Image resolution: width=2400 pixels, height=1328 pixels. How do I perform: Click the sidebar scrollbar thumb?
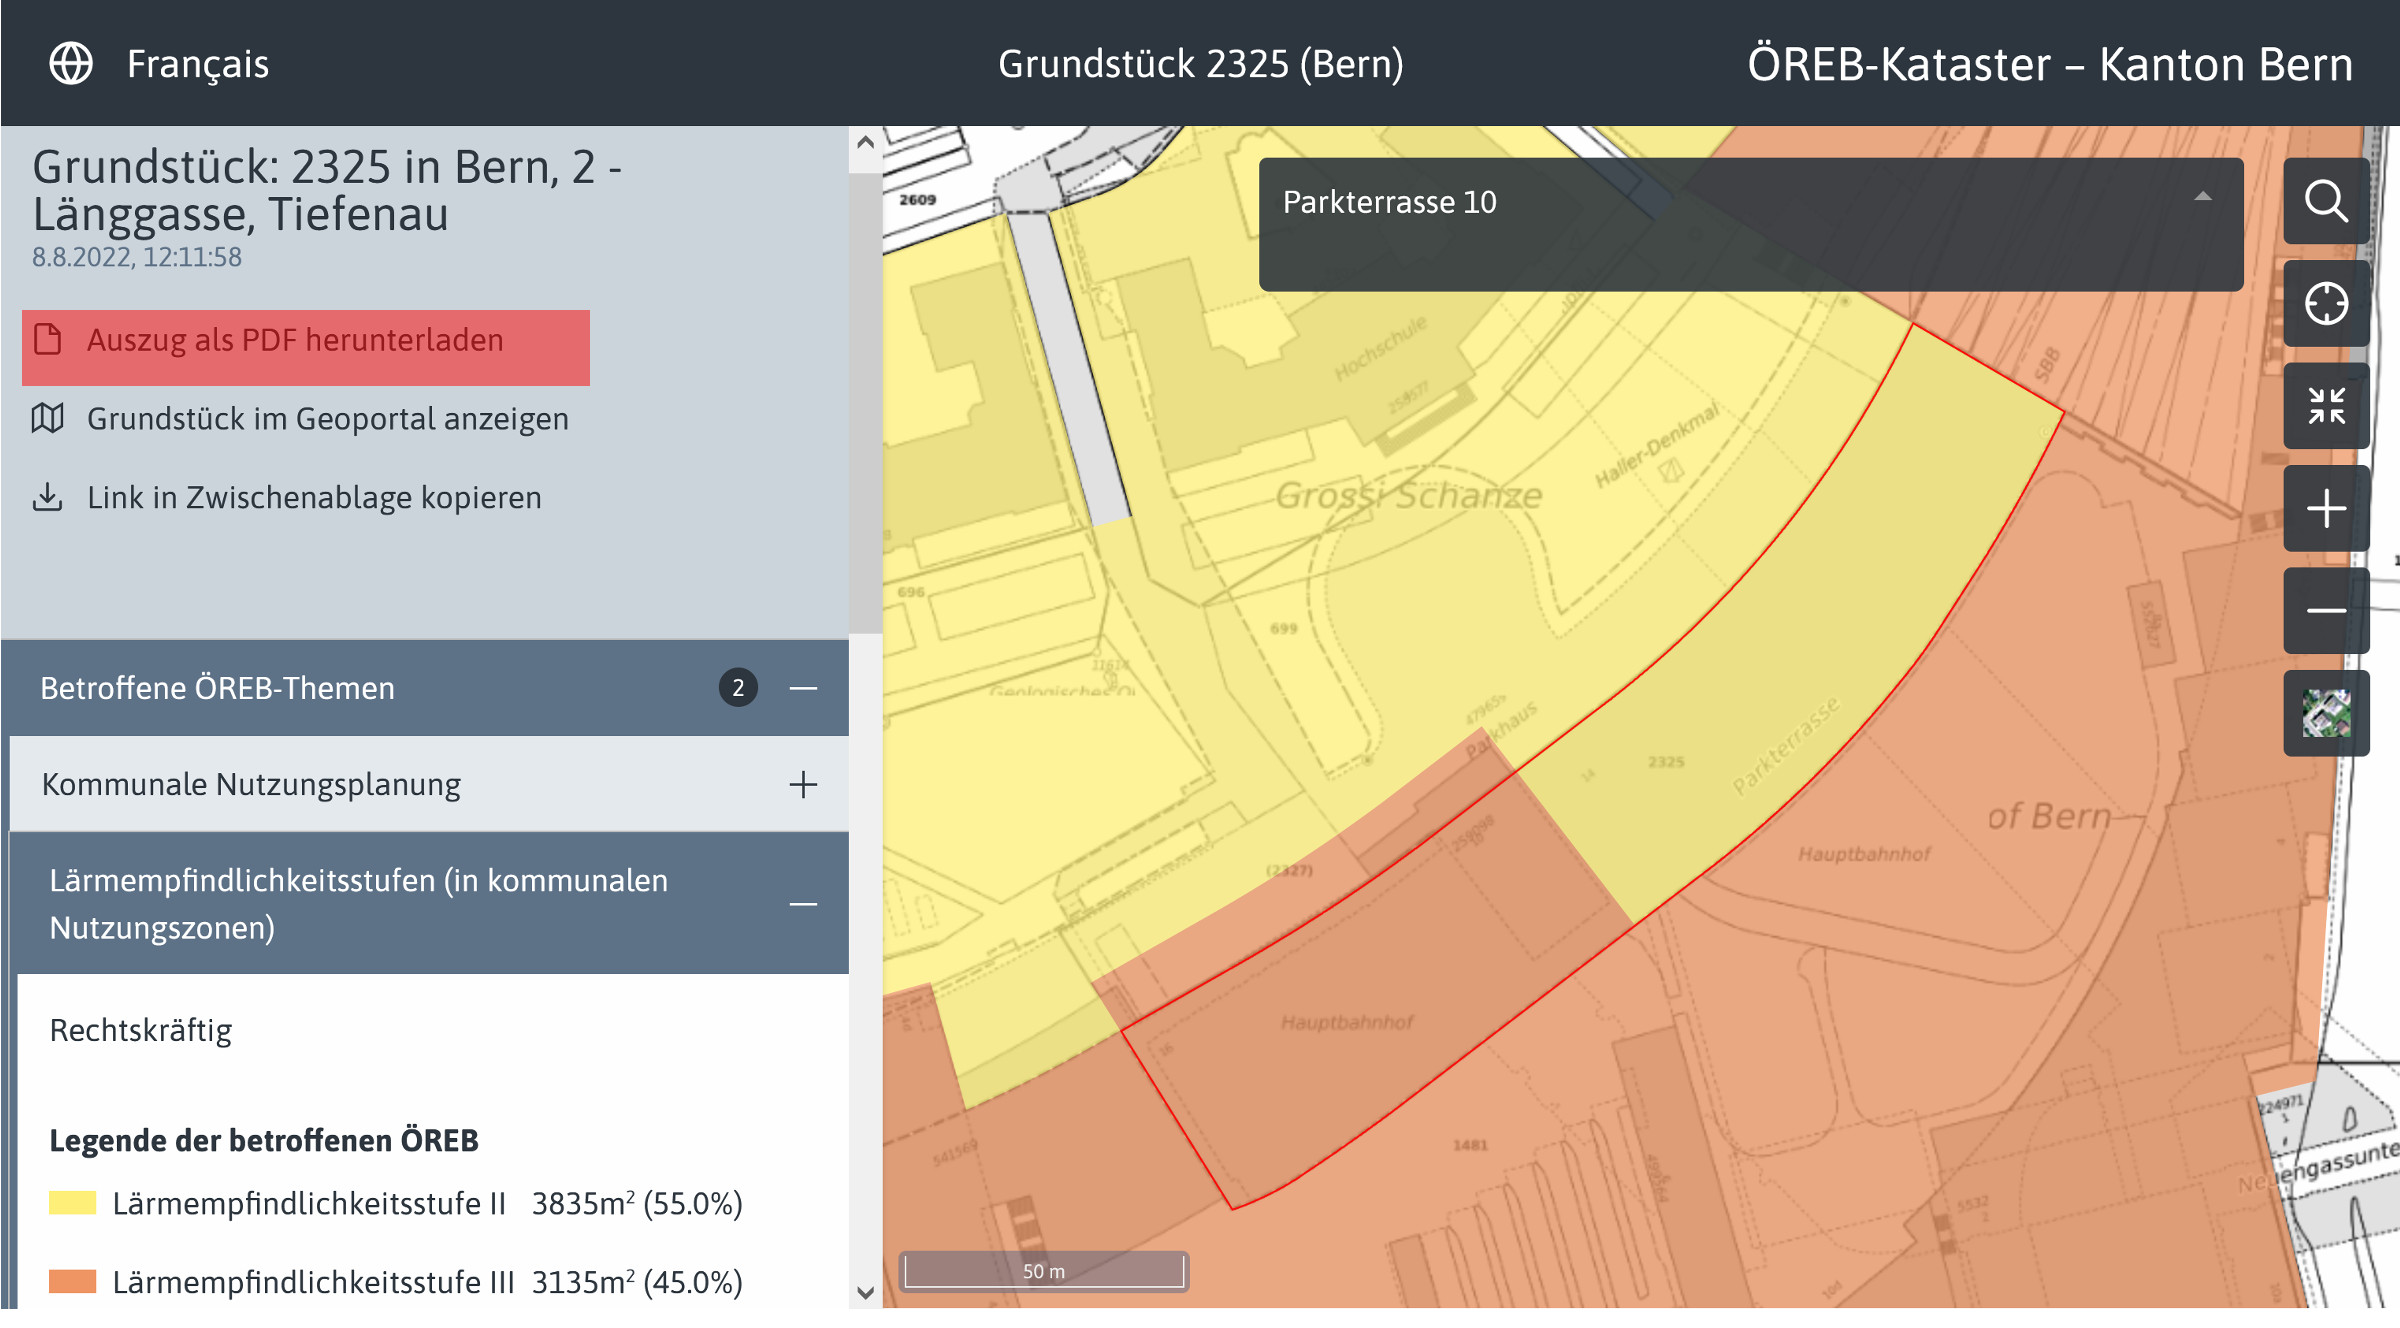tap(865, 403)
